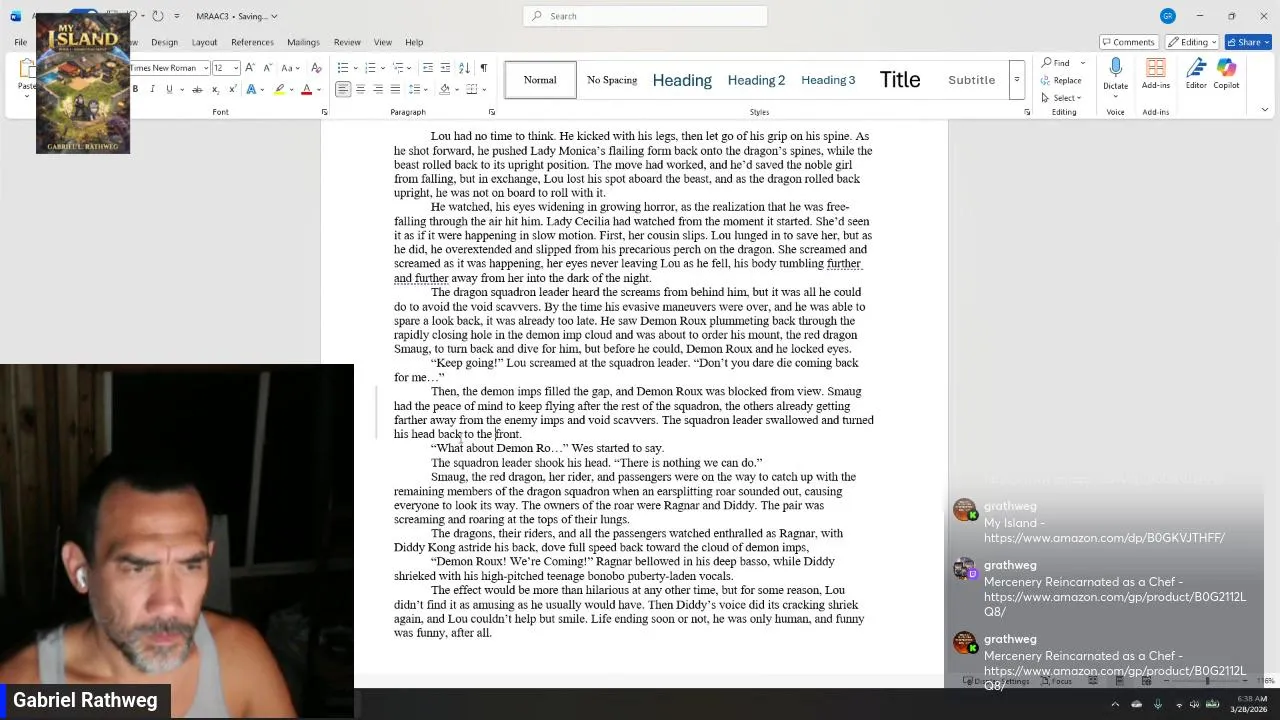Open Styles pane launcher arrow
Viewport: 1280px width, 720px height.
tap(1027, 112)
